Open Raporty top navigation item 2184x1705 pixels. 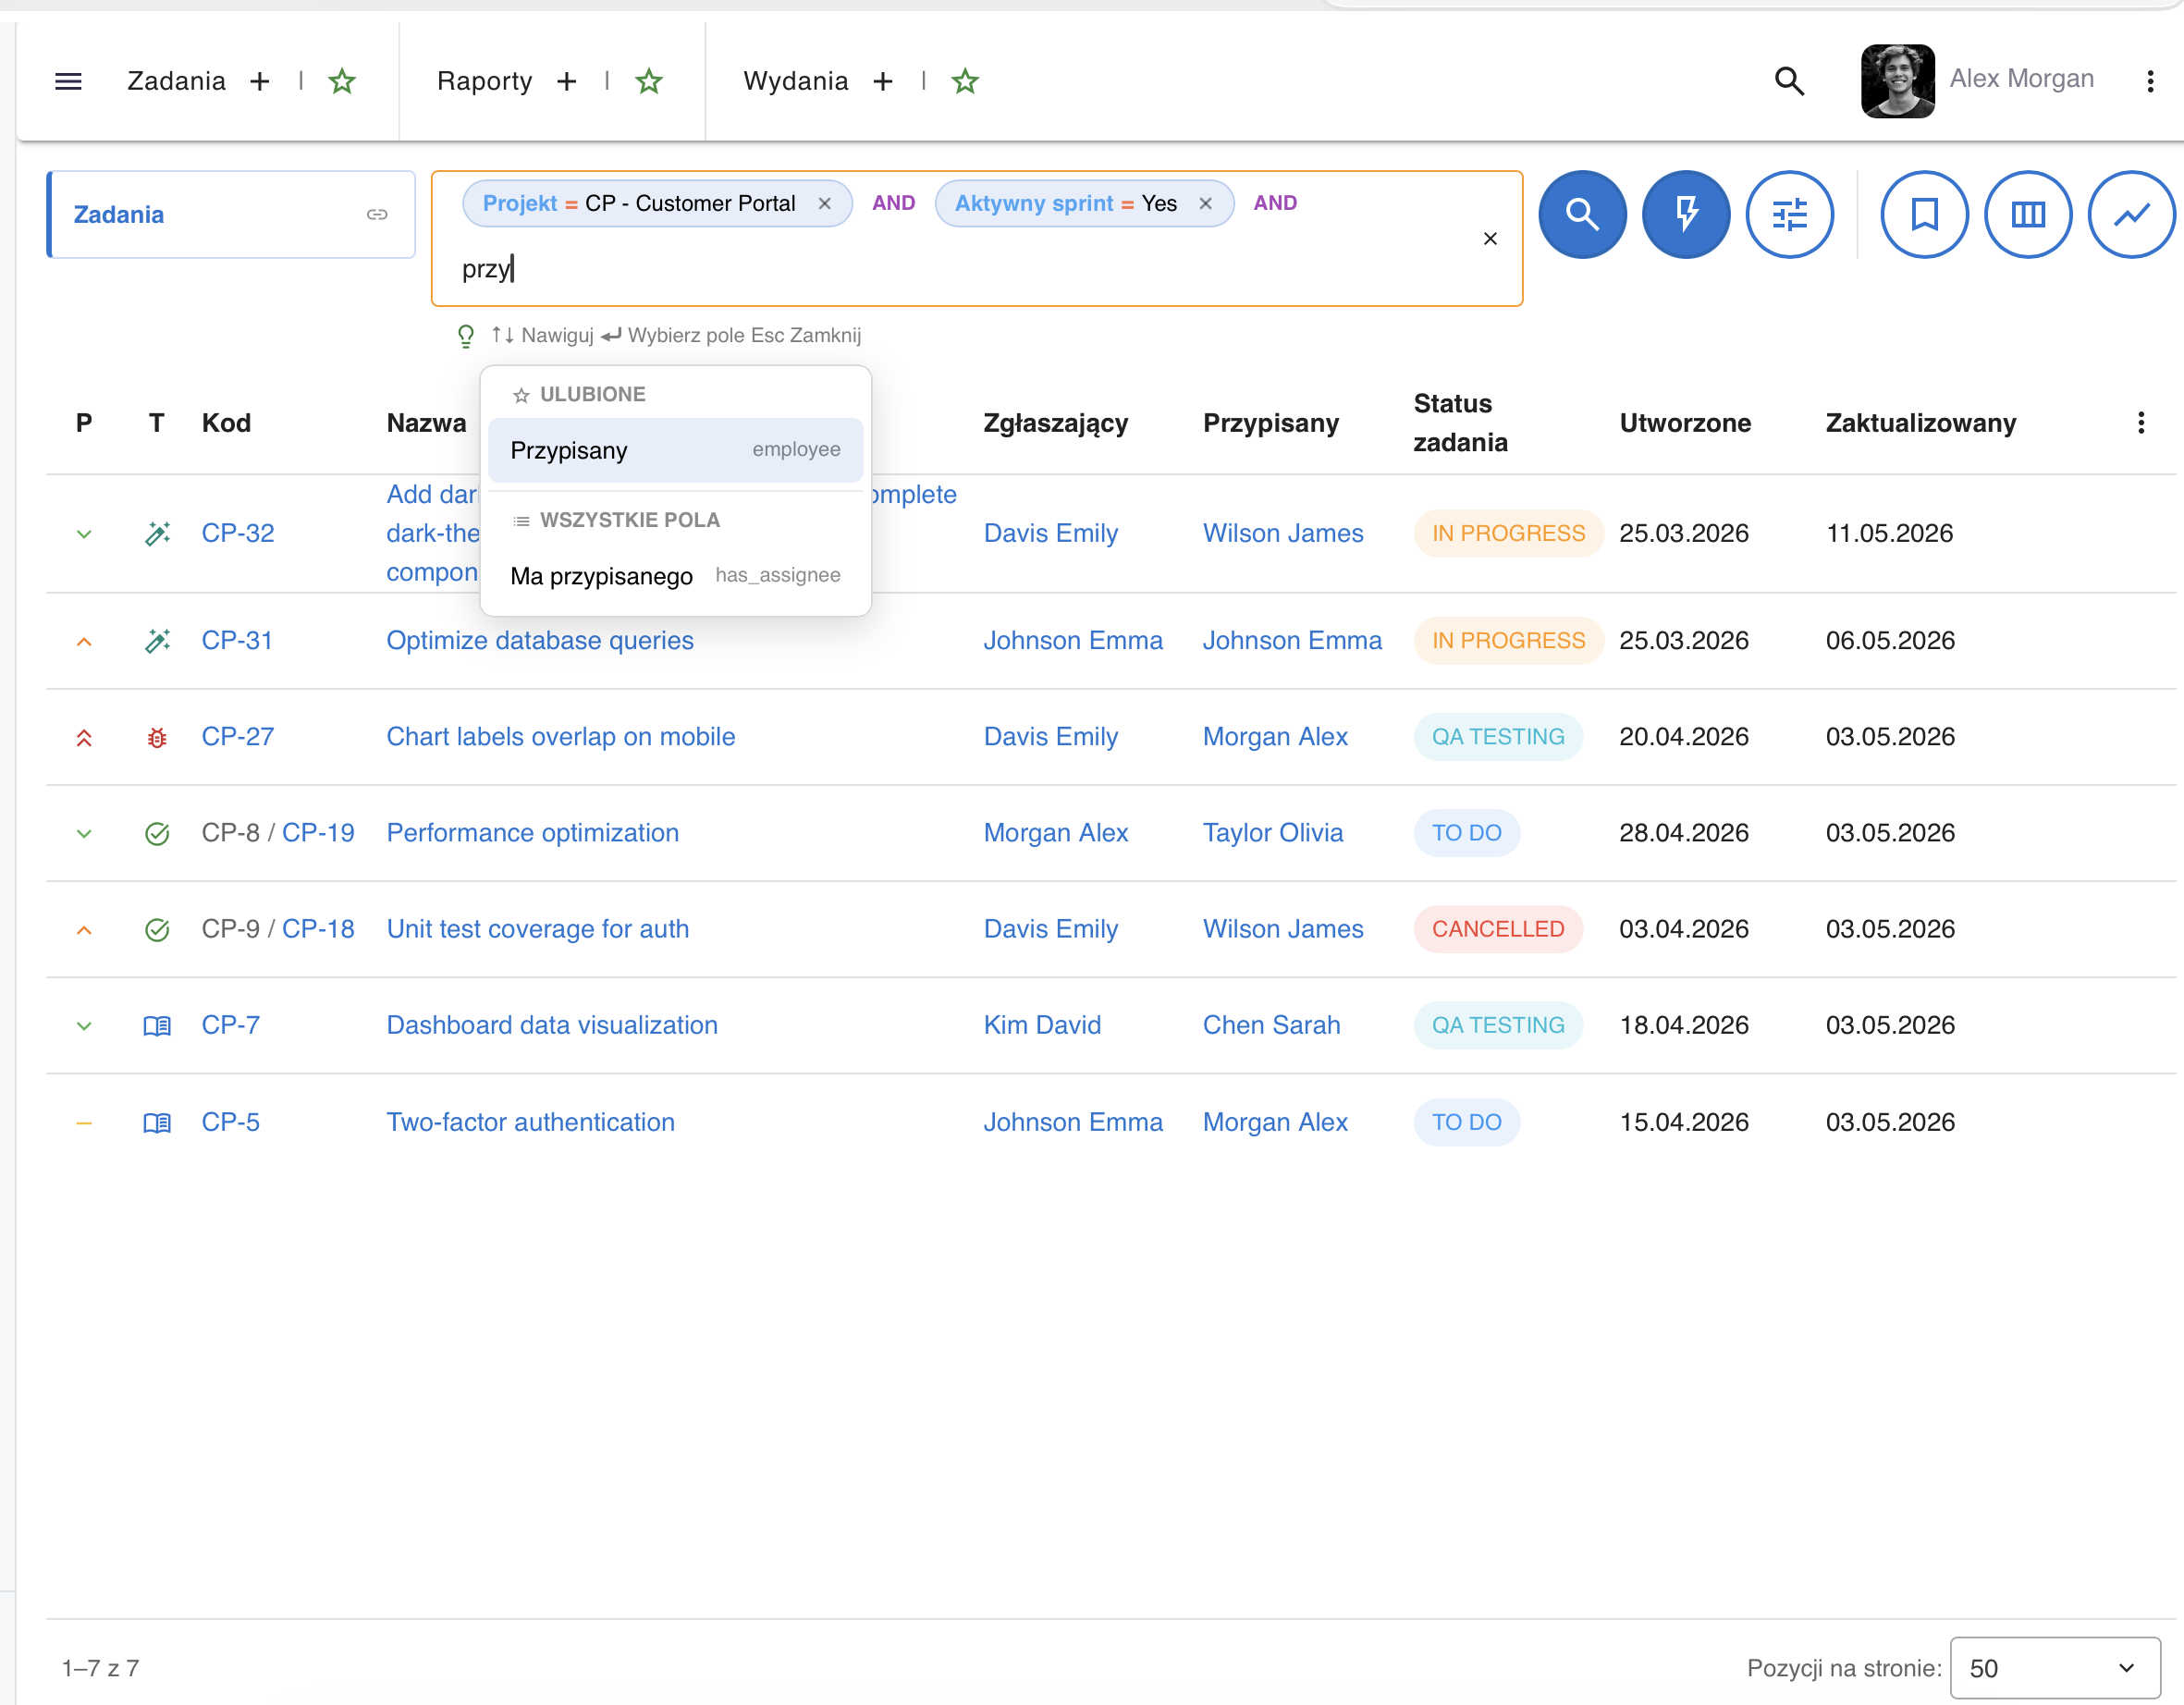[484, 81]
